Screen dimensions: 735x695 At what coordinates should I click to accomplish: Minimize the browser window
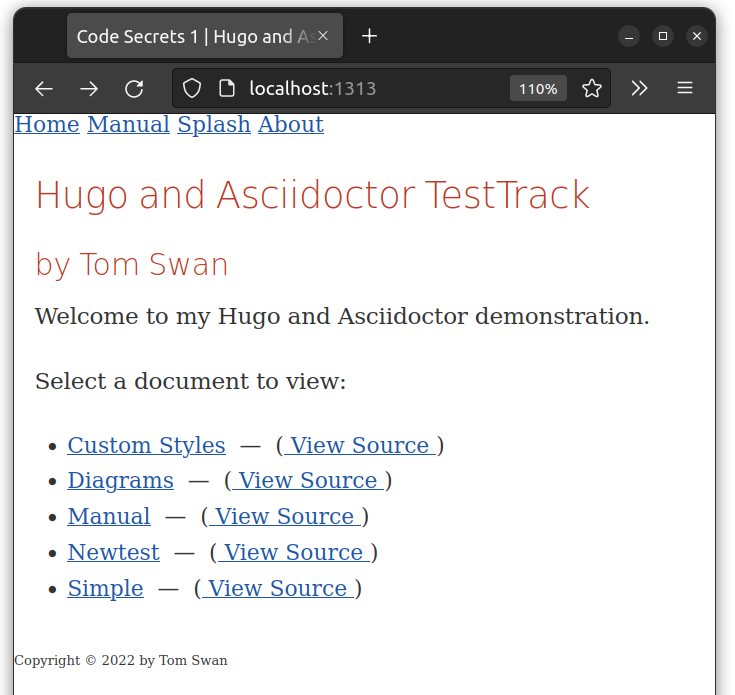[x=629, y=36]
